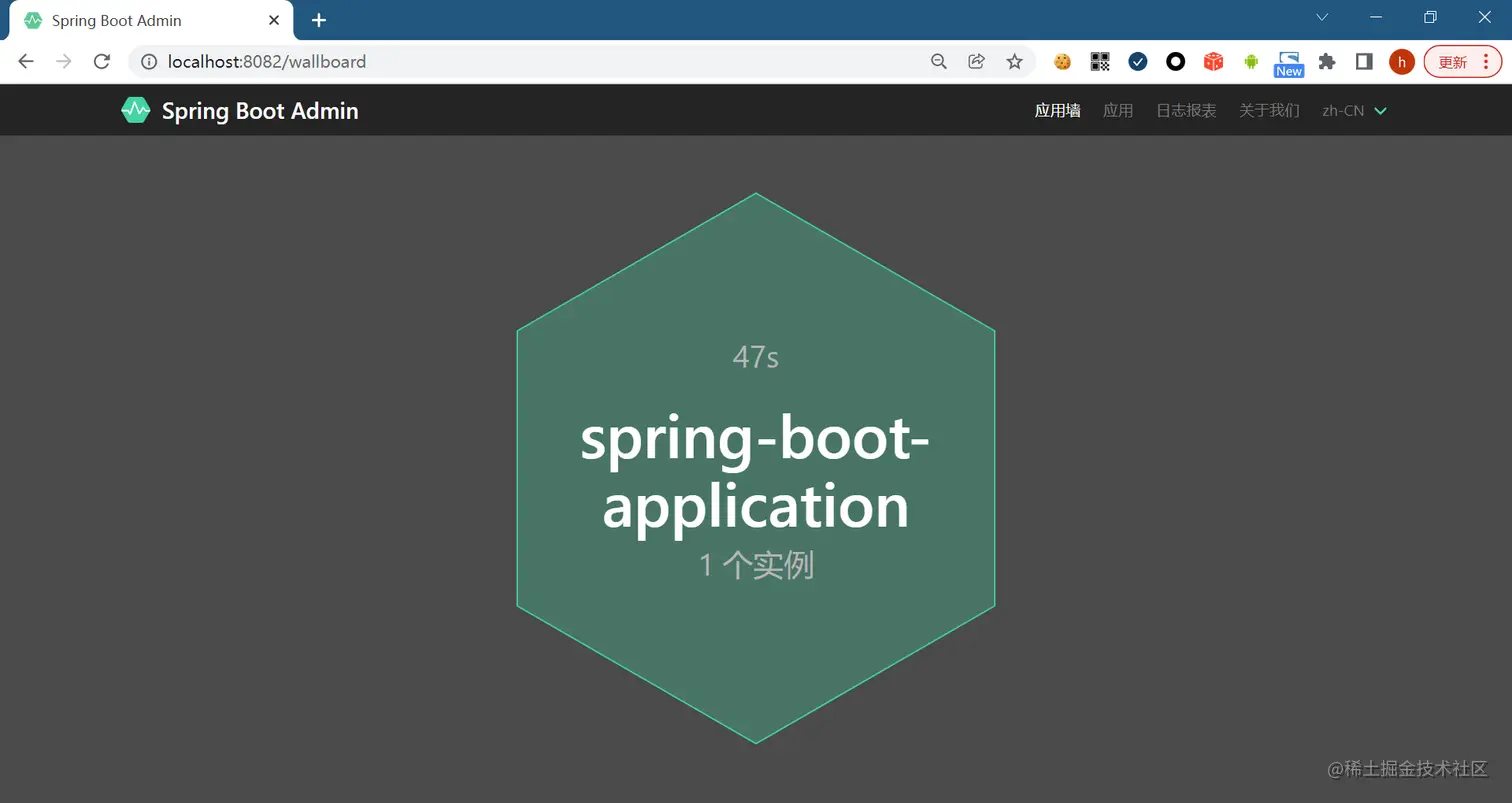This screenshot has width=1512, height=803.
Task: Click the 1 个实例 instance count
Action: point(756,565)
